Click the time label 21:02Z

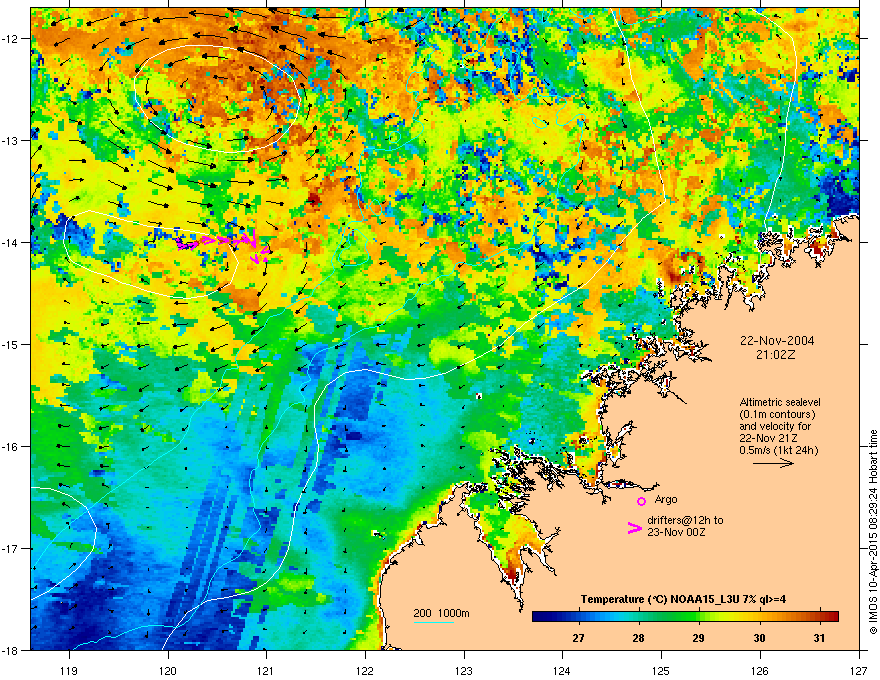[776, 355]
